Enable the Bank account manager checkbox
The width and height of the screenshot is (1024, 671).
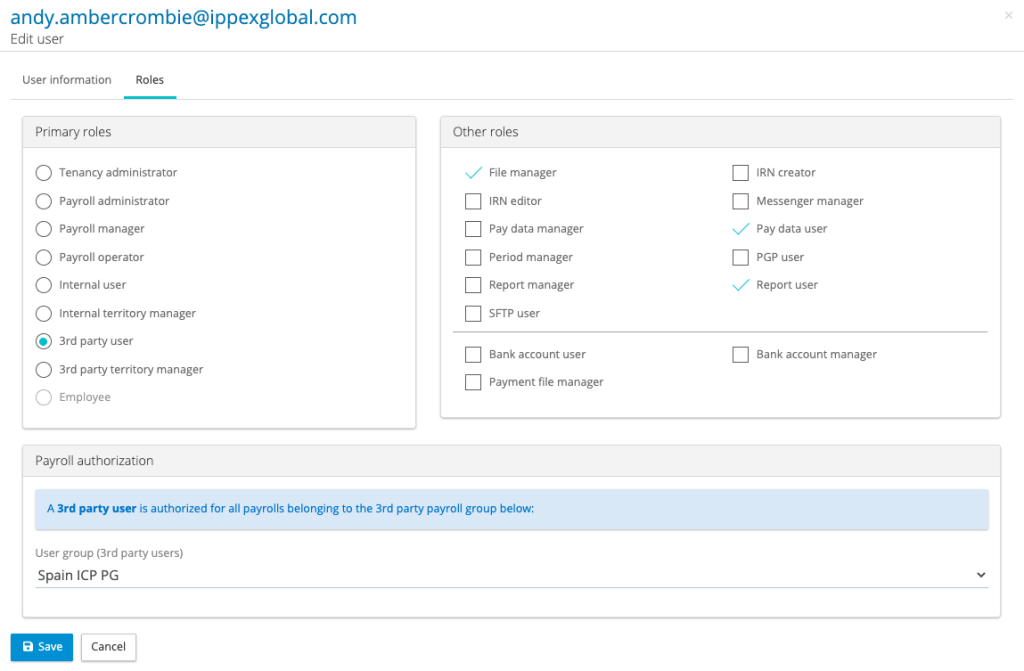(x=740, y=354)
